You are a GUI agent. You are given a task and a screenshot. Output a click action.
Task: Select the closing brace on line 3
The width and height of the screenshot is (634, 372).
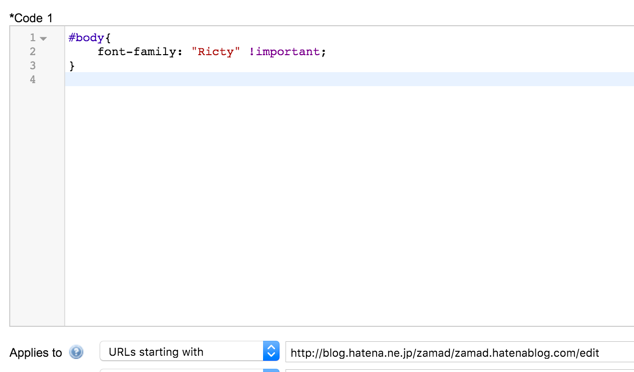[72, 66]
